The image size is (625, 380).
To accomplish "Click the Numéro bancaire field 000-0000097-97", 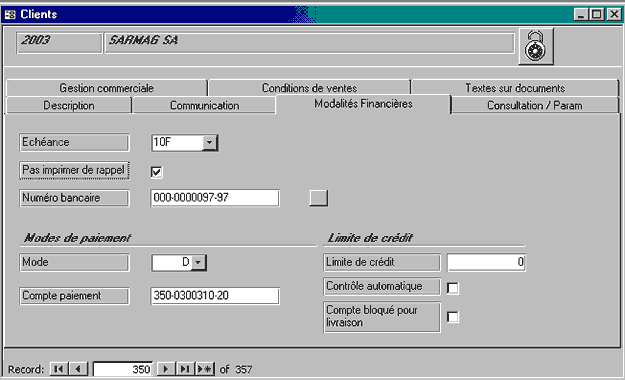I will coord(215,198).
